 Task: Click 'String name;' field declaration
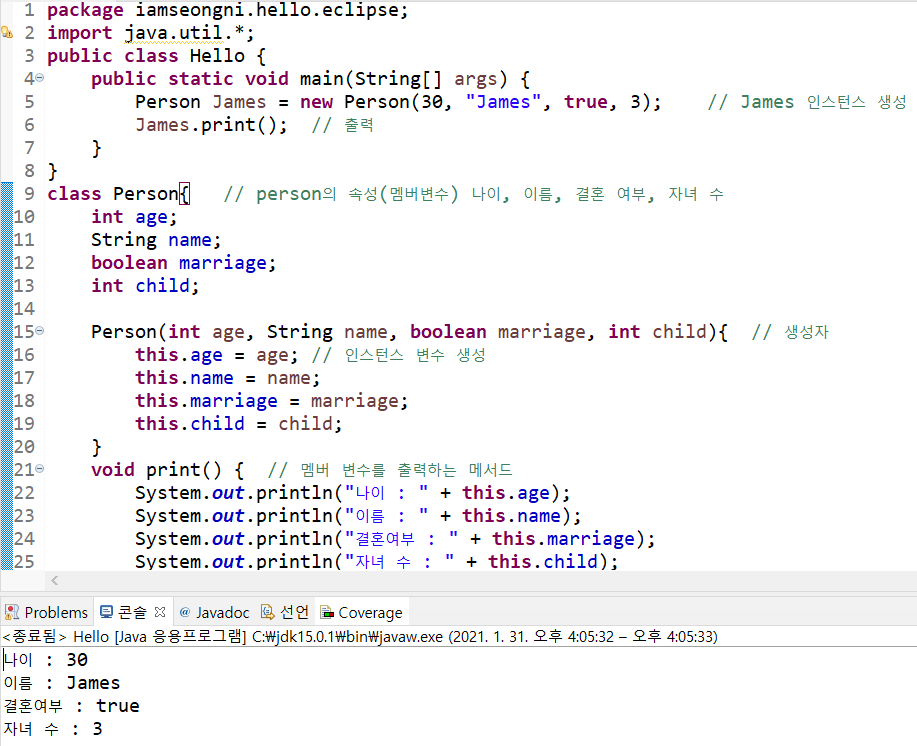coord(156,240)
